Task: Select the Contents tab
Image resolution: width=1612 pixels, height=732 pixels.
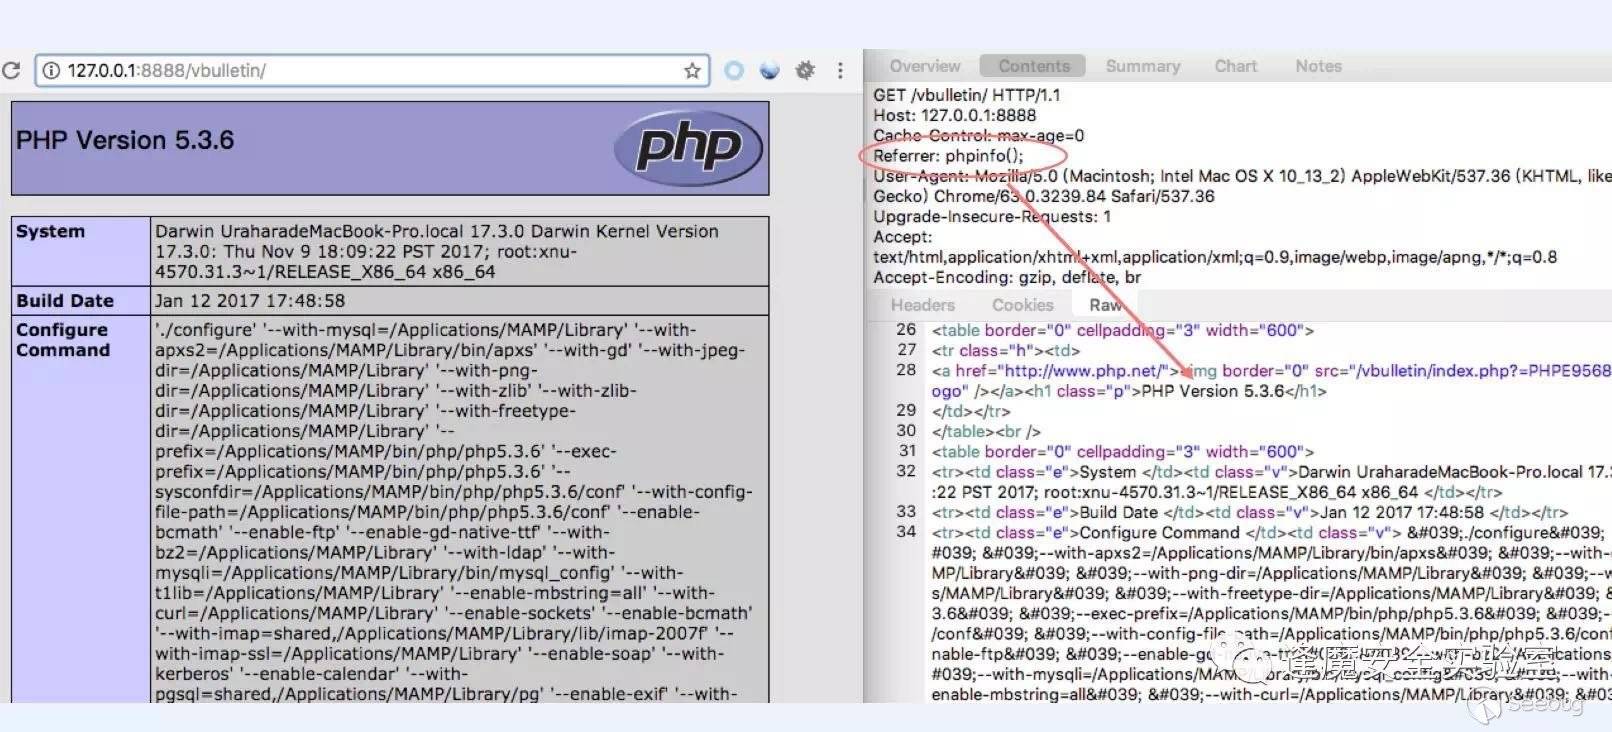Action: tap(1033, 66)
